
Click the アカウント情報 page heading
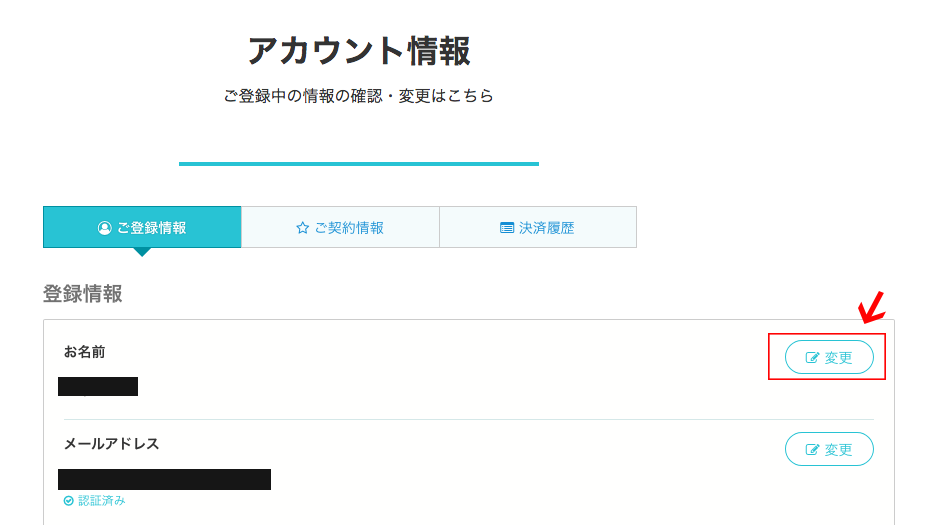359,51
